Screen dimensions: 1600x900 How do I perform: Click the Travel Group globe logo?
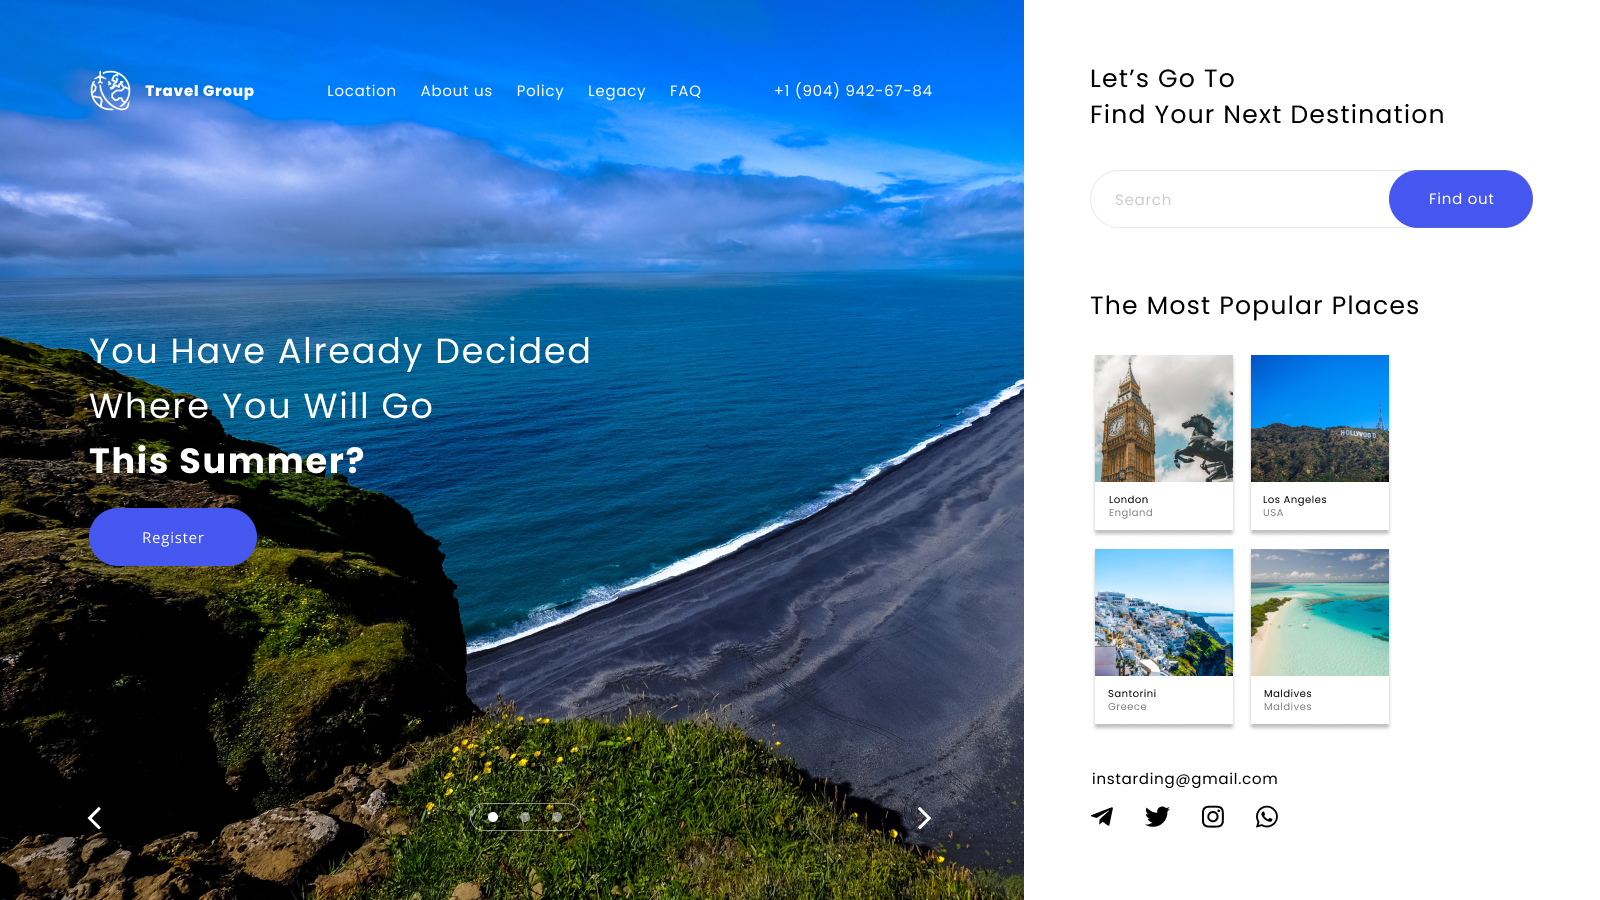(x=110, y=90)
